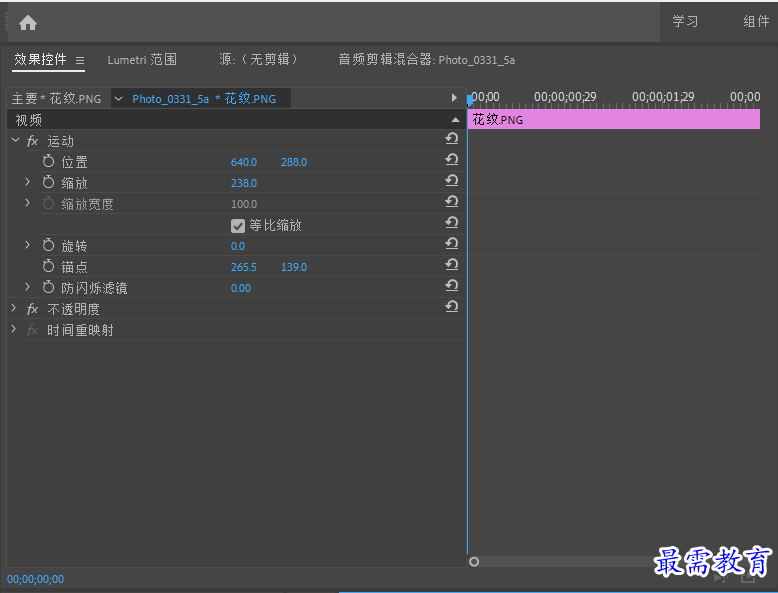Click the 00;00;01;29 ruler mark
778x593 pixels.
(x=663, y=97)
